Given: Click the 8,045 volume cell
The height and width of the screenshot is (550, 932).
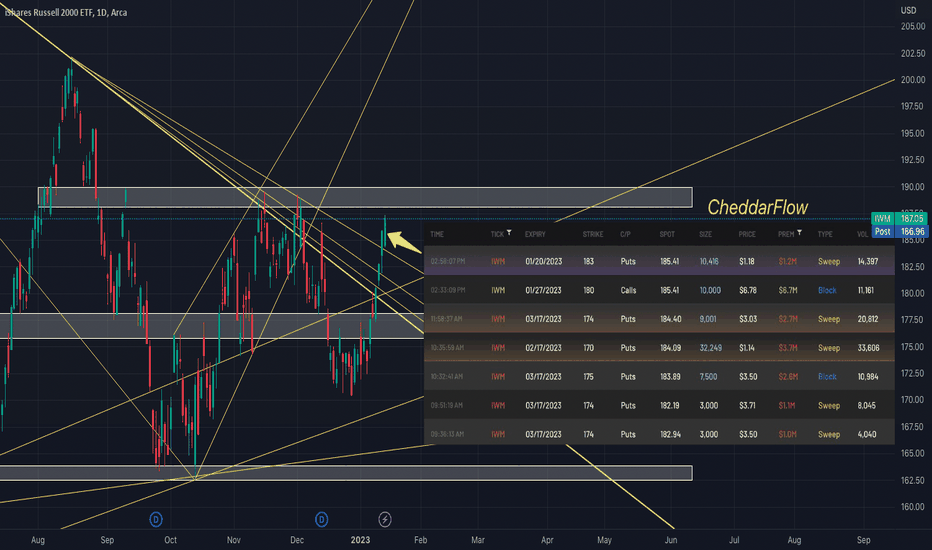Looking at the screenshot, I should [x=866, y=406].
